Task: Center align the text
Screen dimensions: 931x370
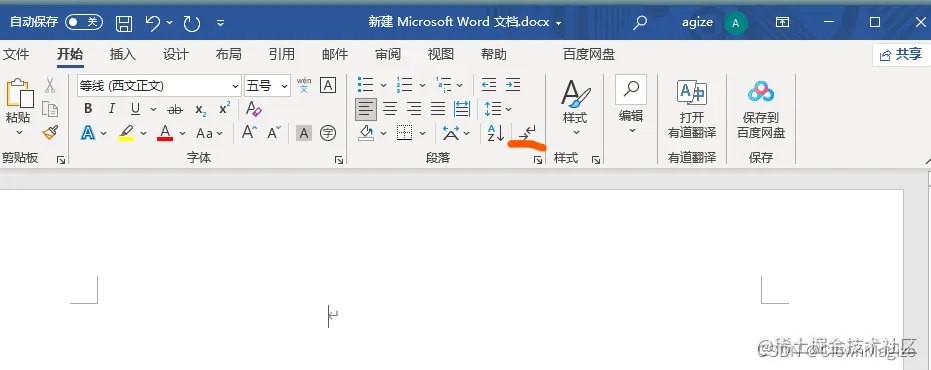Action: (390, 109)
